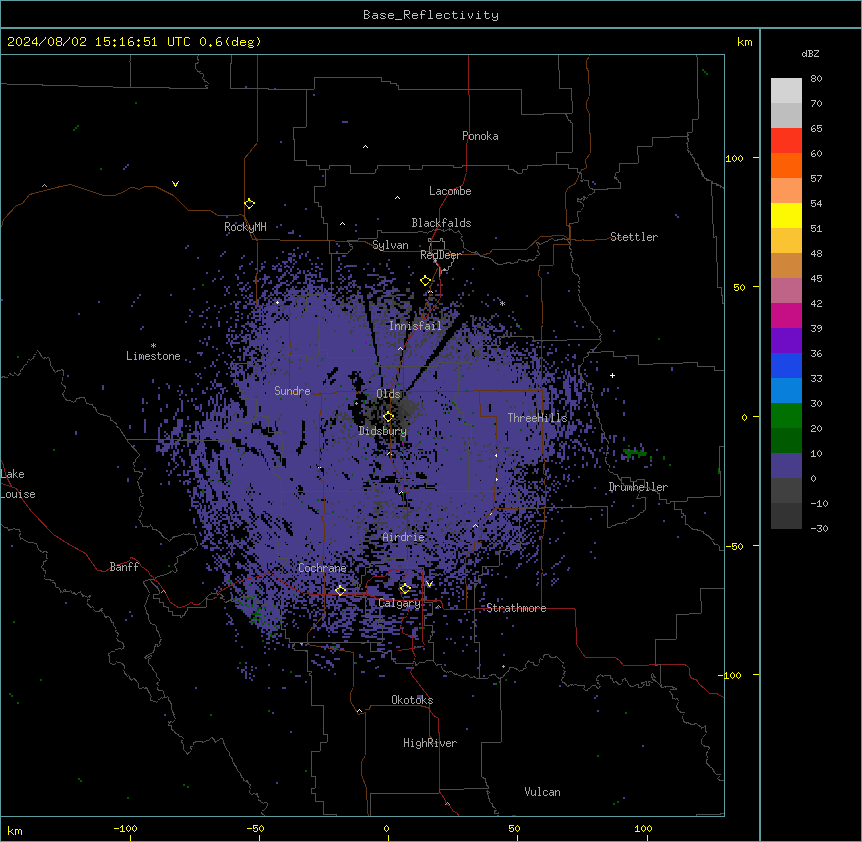Select the RedDeer label
The image size is (862, 842).
point(440,255)
